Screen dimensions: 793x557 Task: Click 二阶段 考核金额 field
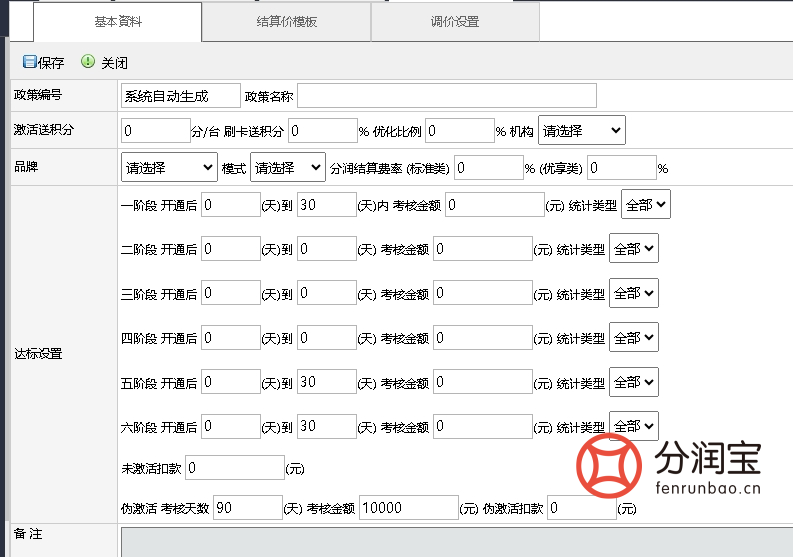[482, 248]
